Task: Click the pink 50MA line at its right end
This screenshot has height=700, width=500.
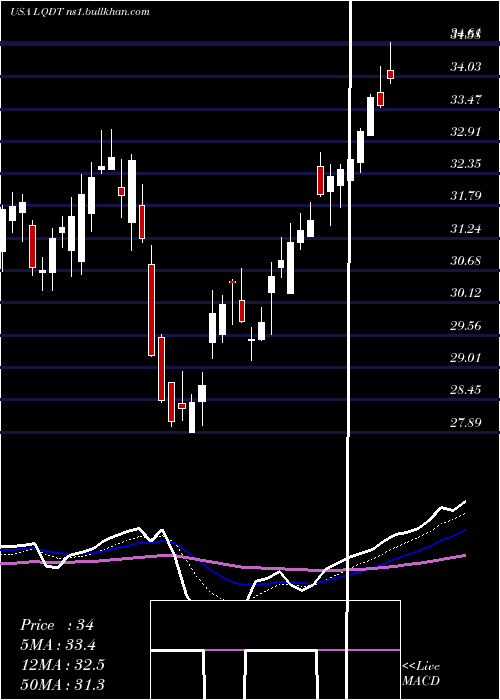Action: point(462,556)
